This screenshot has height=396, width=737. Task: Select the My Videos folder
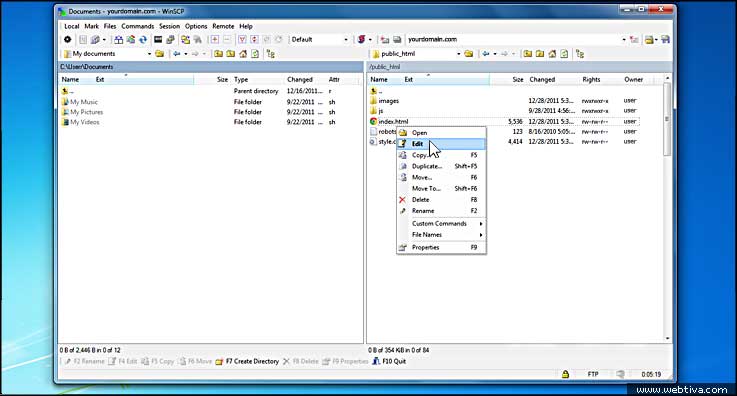85,122
